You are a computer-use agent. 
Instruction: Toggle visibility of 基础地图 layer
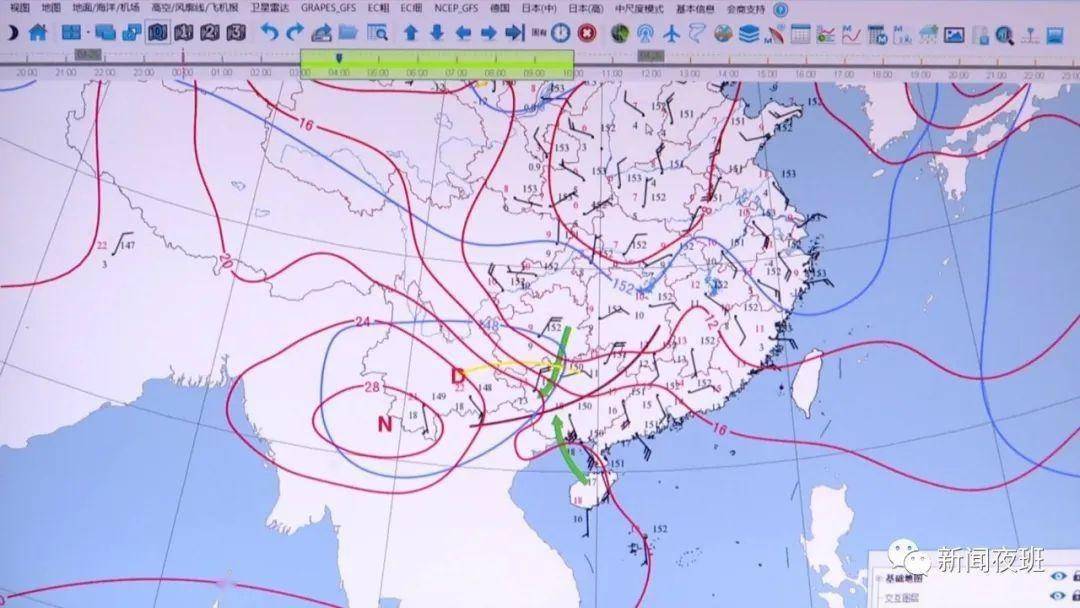(x=1058, y=579)
